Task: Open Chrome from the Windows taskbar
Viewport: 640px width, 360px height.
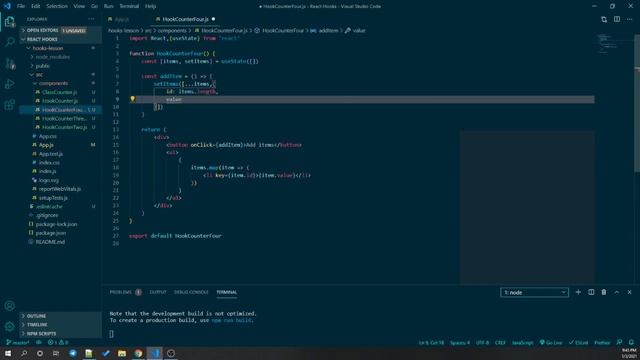Action: pos(138,353)
